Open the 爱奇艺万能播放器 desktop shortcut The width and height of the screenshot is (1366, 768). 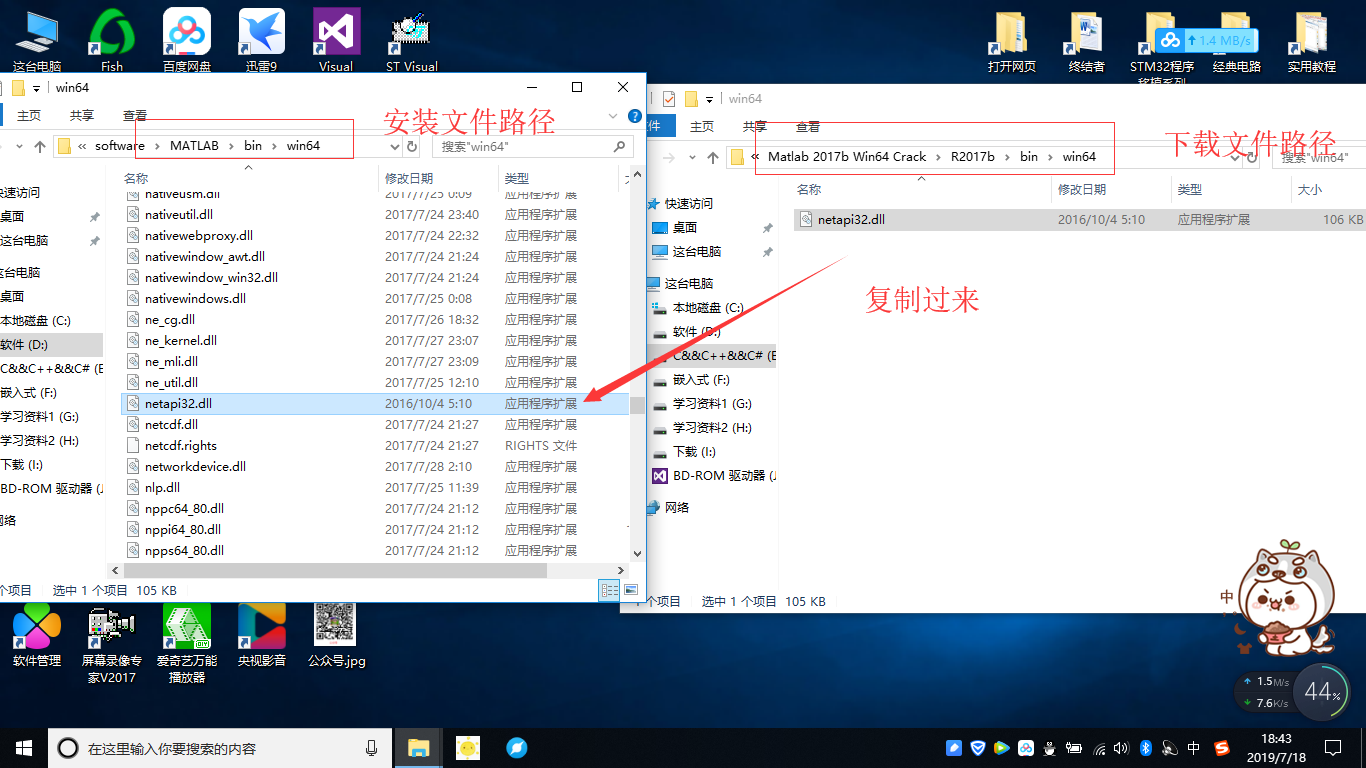(187, 643)
